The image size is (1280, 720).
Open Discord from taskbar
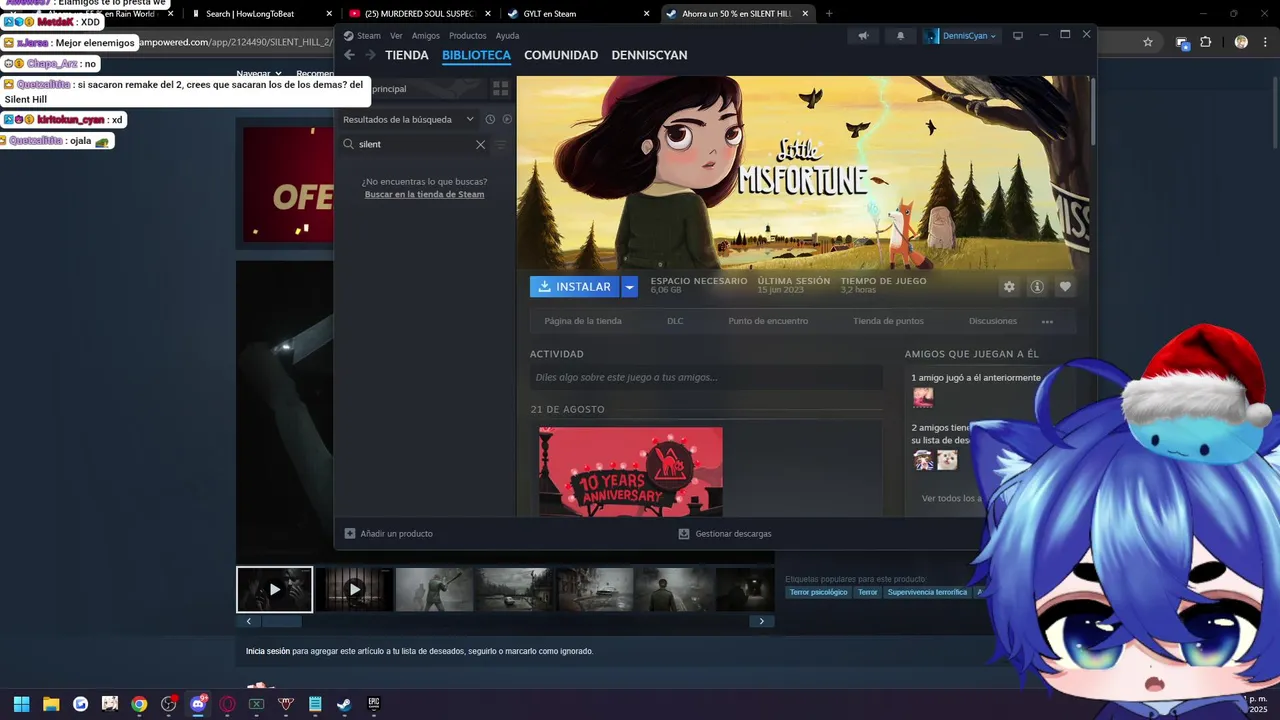tap(198, 704)
